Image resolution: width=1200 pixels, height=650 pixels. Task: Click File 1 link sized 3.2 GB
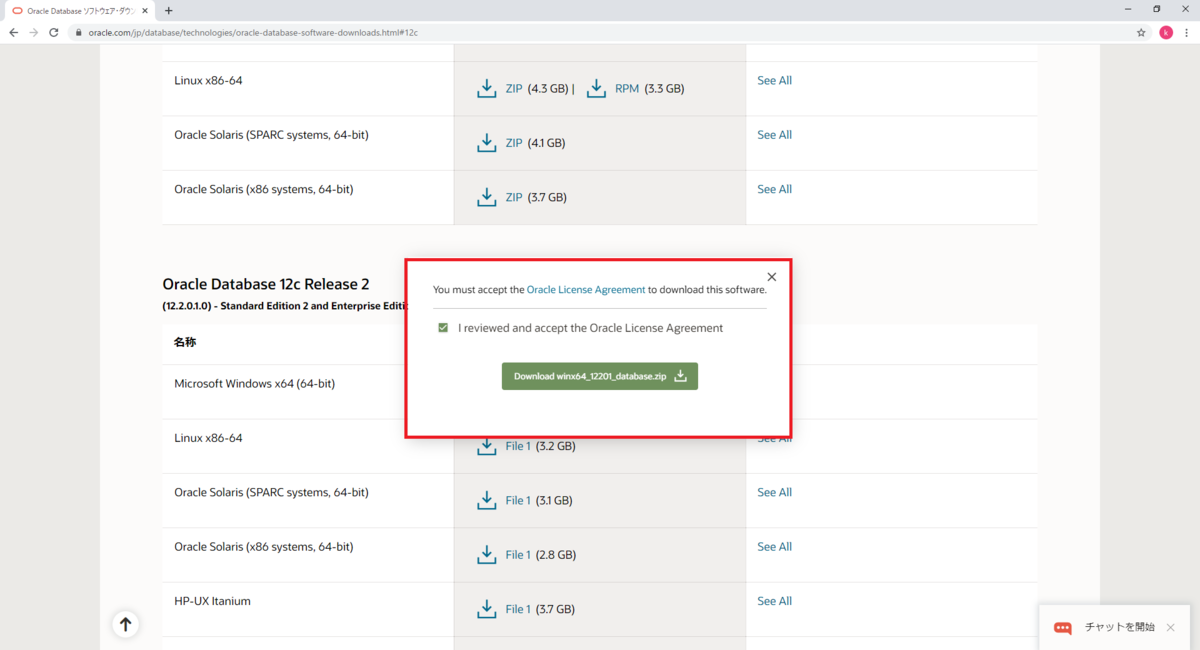pyautogui.click(x=518, y=446)
